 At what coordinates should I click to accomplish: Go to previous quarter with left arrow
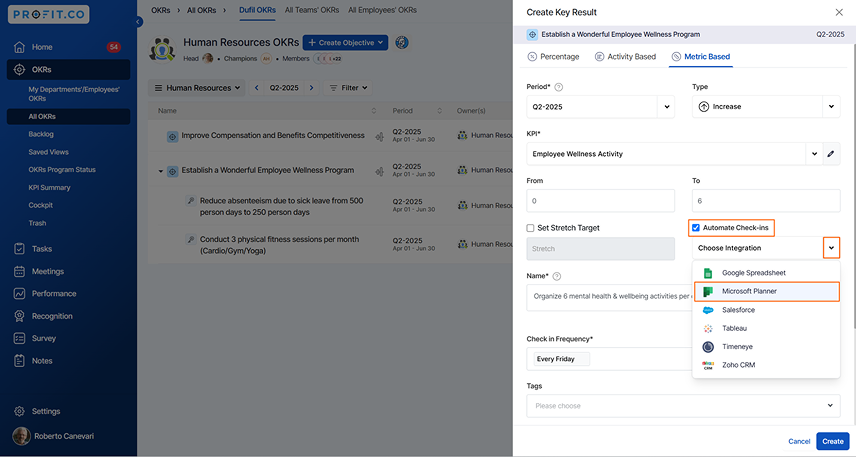tap(257, 88)
